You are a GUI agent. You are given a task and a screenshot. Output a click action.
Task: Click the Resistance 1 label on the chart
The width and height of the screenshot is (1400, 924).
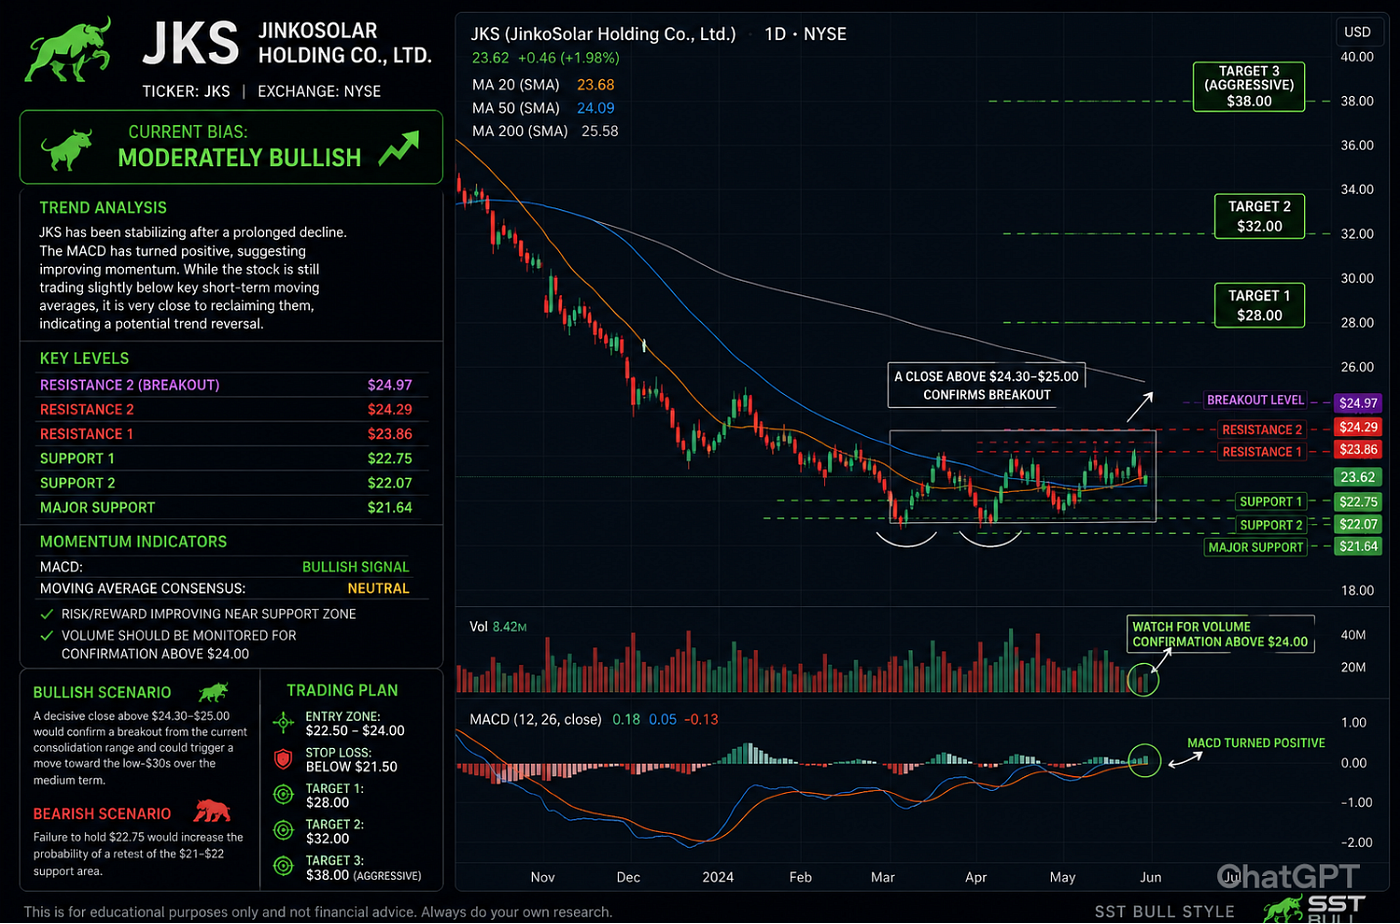pyautogui.click(x=1262, y=452)
